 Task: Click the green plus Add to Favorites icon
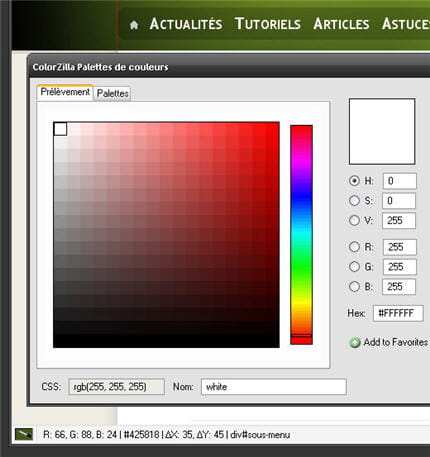click(355, 342)
